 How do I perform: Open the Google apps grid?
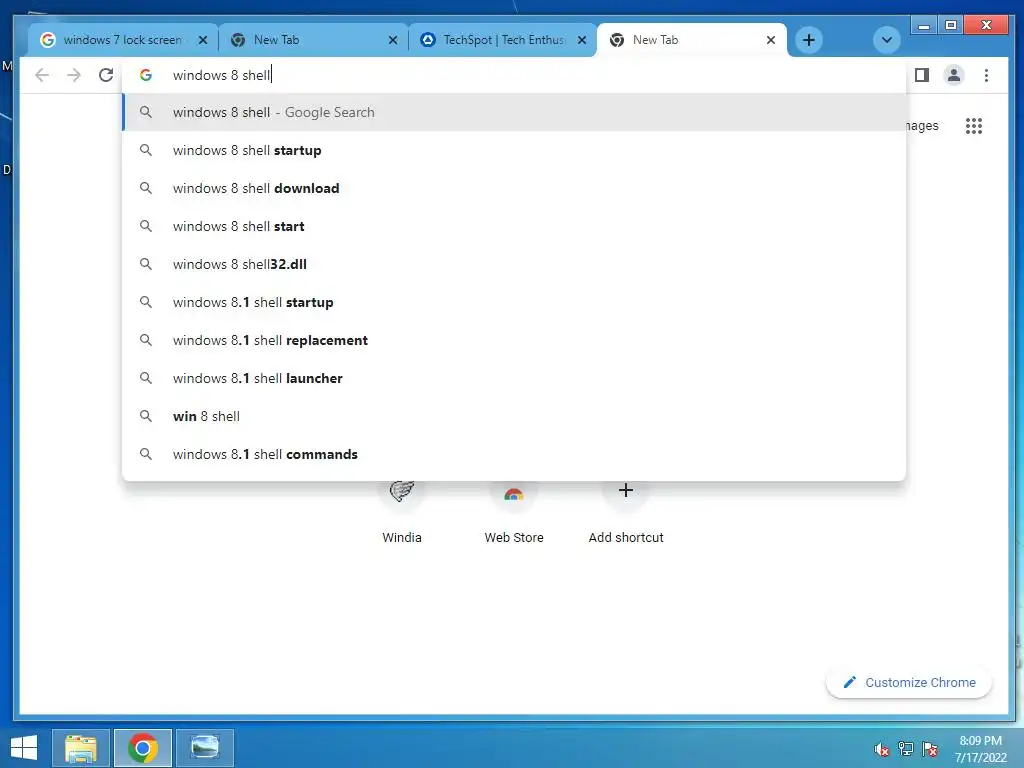[974, 125]
